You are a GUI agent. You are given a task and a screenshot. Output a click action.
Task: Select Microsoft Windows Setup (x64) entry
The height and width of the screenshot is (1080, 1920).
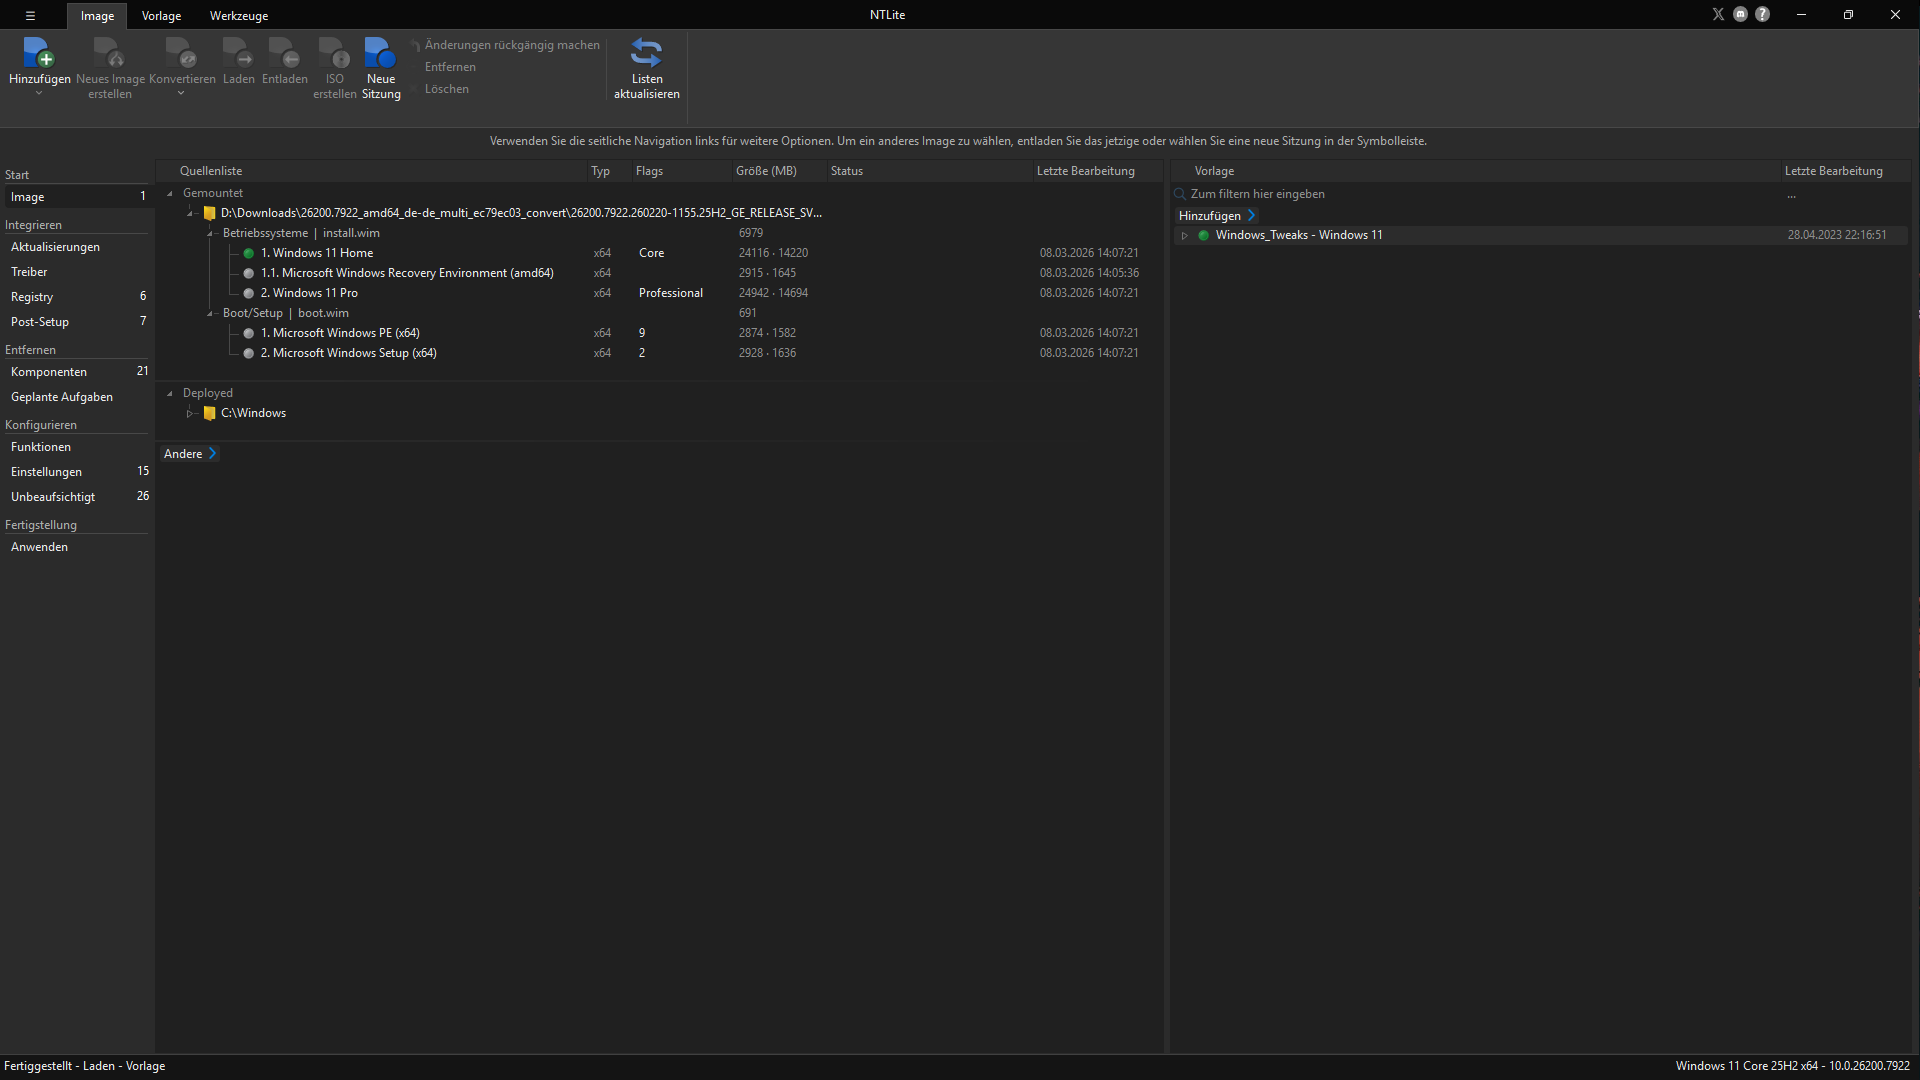click(x=348, y=353)
